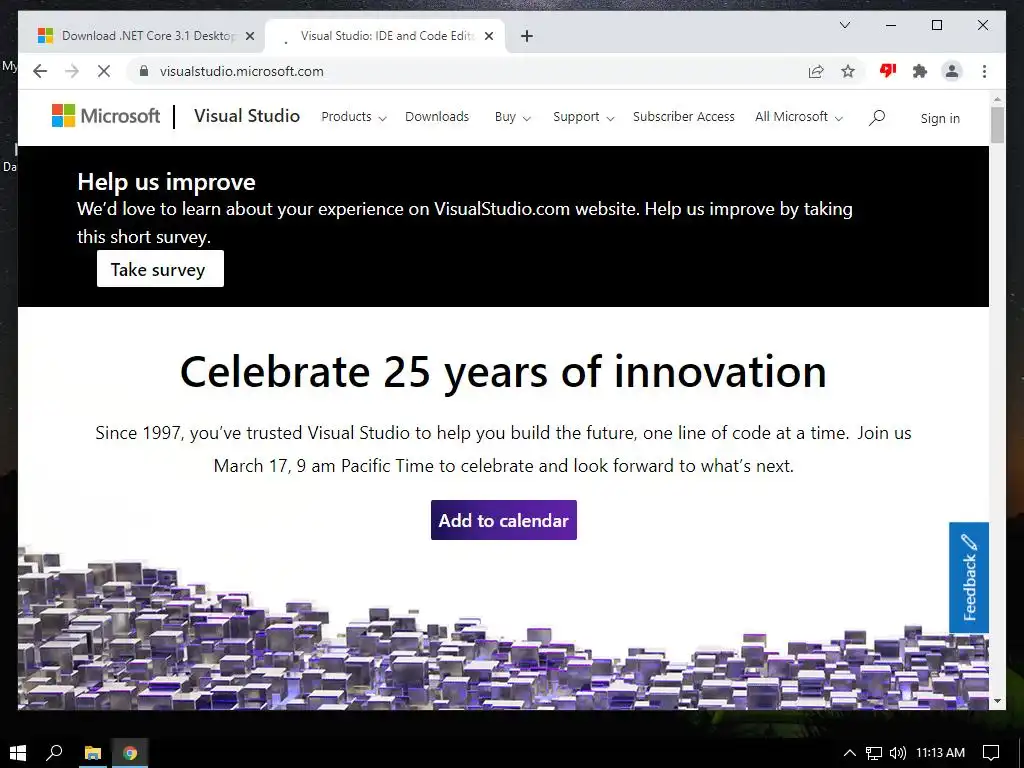Click the volume speaker tray icon
This screenshot has width=1024, height=768.
(x=898, y=753)
